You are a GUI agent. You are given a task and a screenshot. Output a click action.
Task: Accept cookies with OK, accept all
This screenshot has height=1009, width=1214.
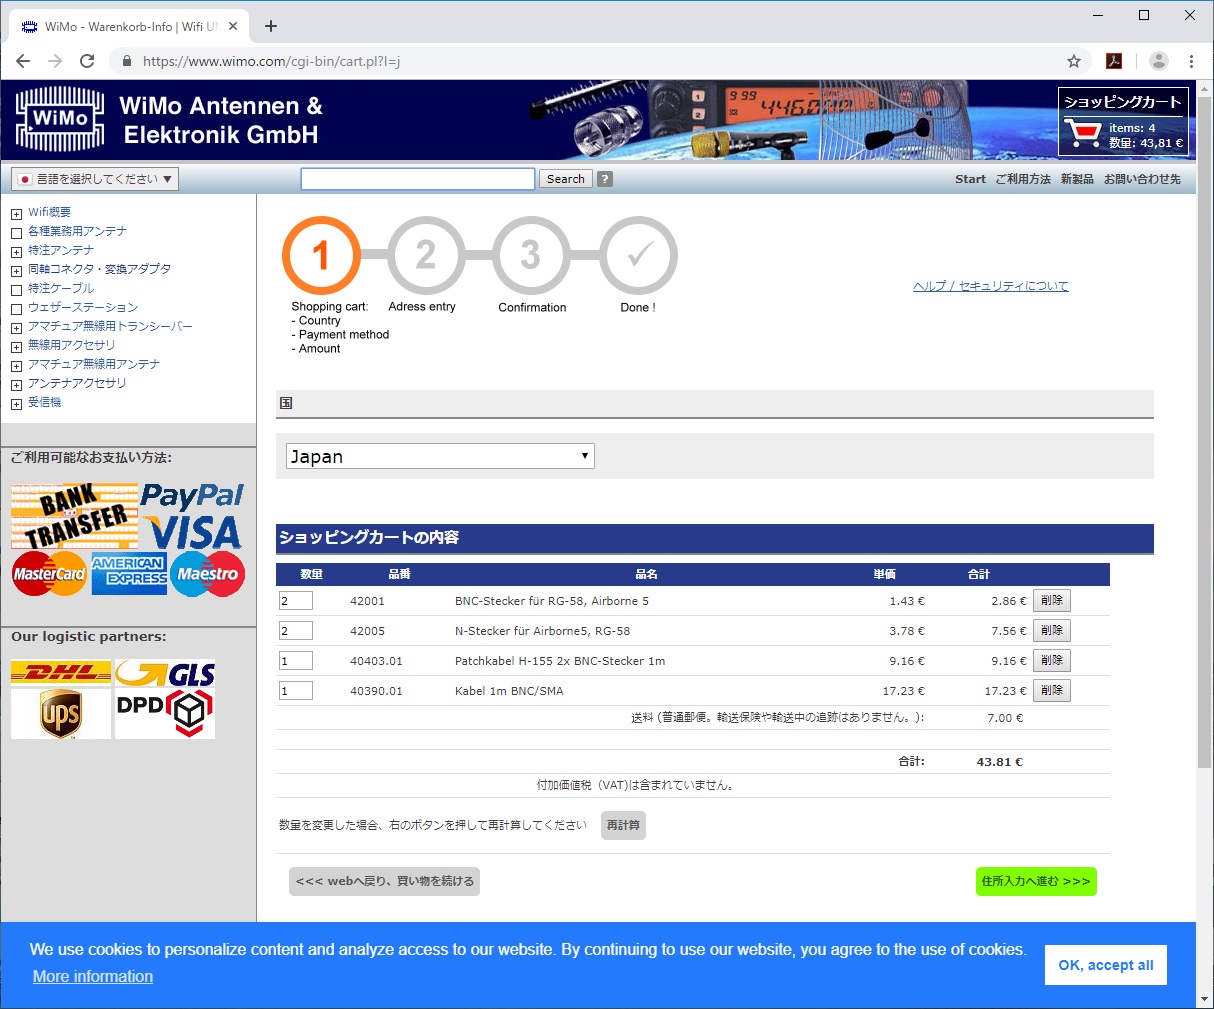[1106, 965]
